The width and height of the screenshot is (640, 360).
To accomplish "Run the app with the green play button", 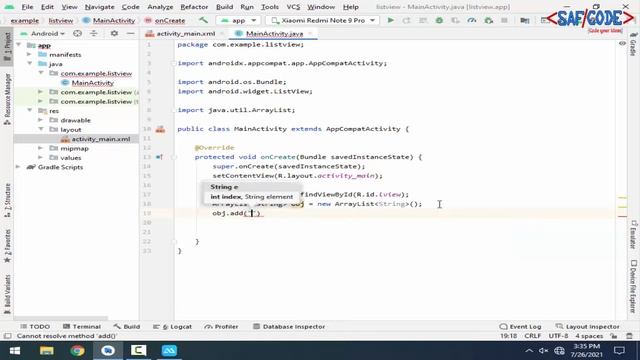I will [391, 20].
